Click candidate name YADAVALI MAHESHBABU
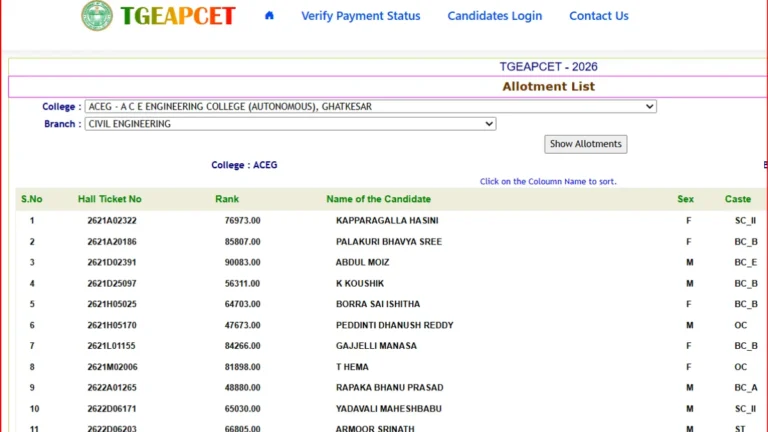 [x=388, y=408]
